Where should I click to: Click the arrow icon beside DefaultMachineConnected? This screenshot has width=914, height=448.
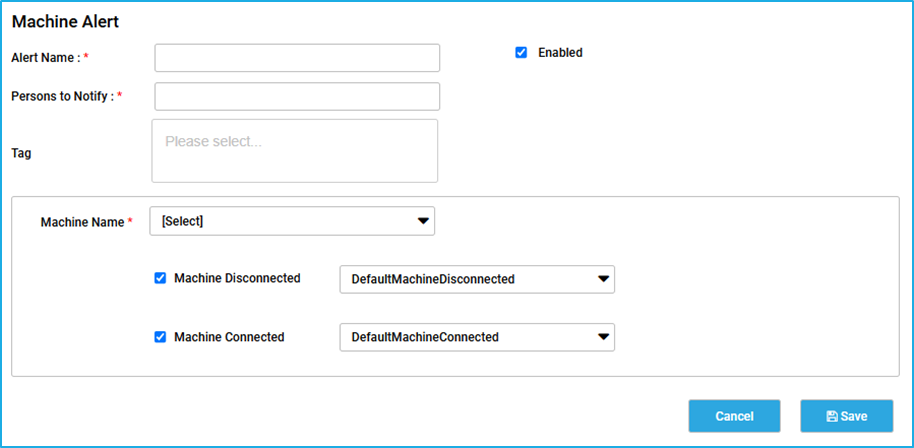coord(603,337)
